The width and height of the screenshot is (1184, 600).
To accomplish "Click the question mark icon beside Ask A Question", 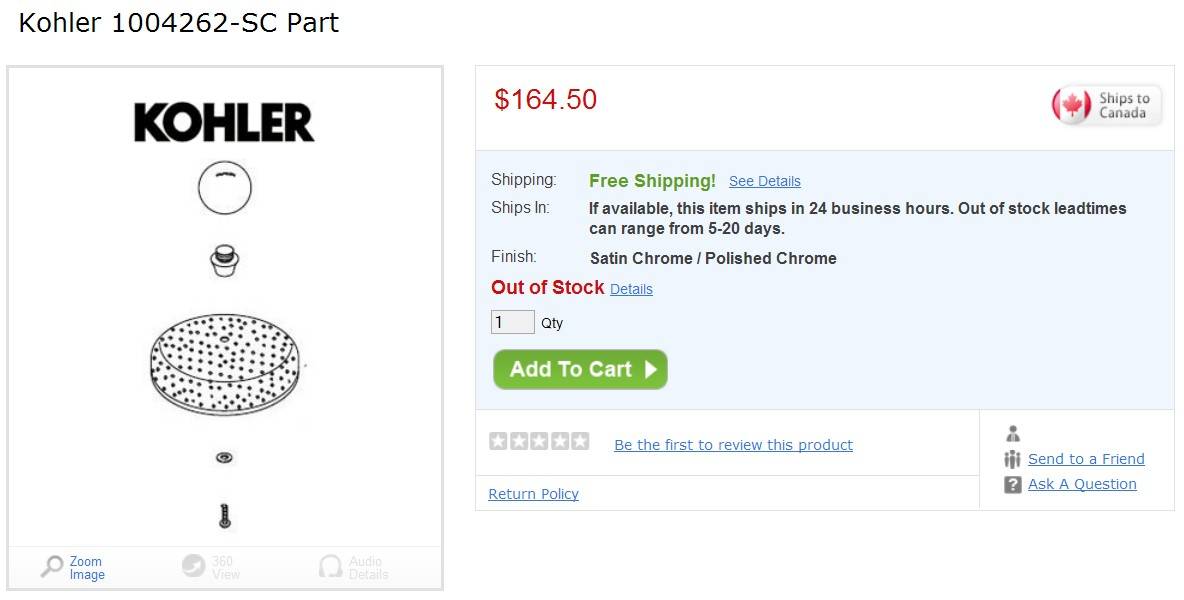I will click(x=1012, y=485).
